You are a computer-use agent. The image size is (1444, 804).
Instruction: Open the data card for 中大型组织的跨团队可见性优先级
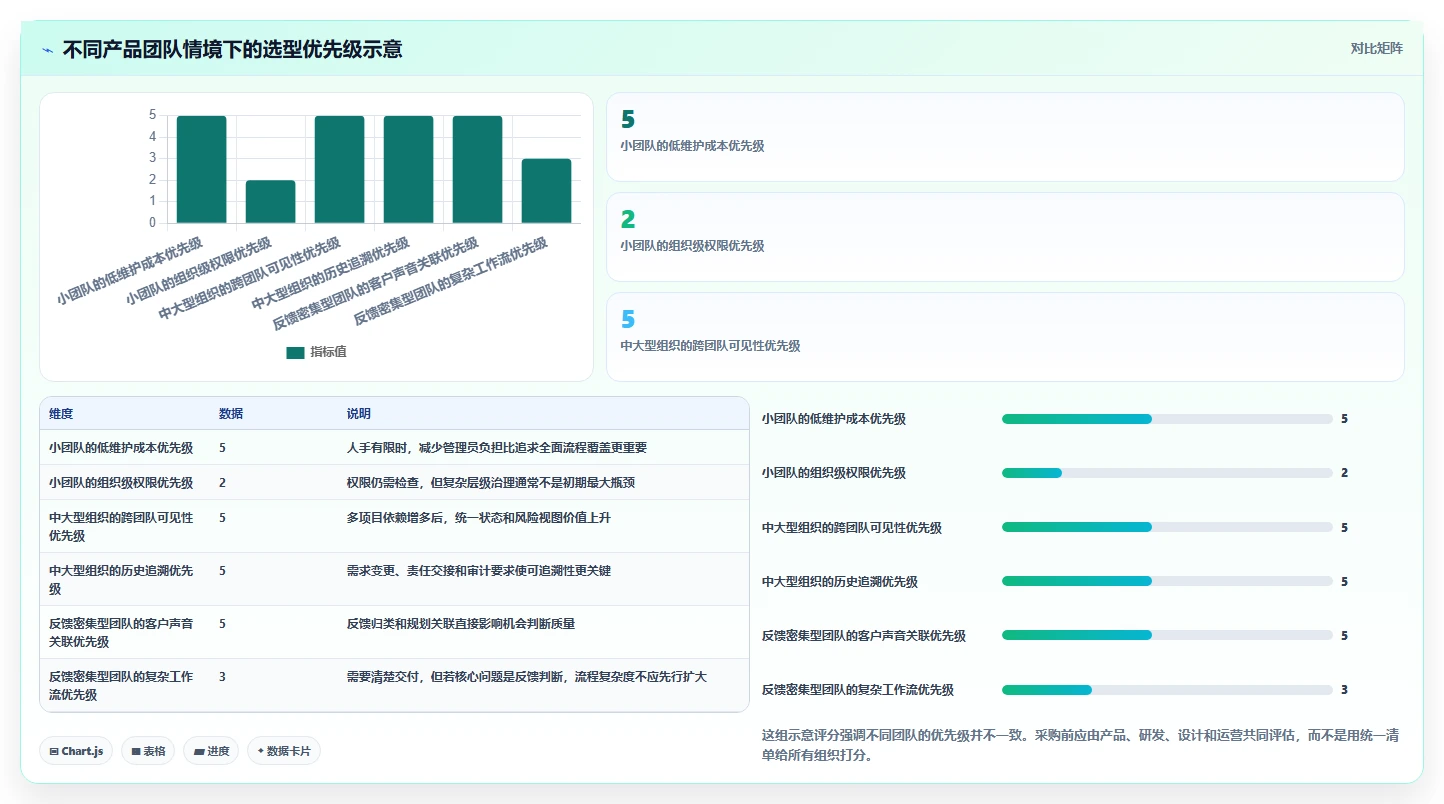[1005, 337]
